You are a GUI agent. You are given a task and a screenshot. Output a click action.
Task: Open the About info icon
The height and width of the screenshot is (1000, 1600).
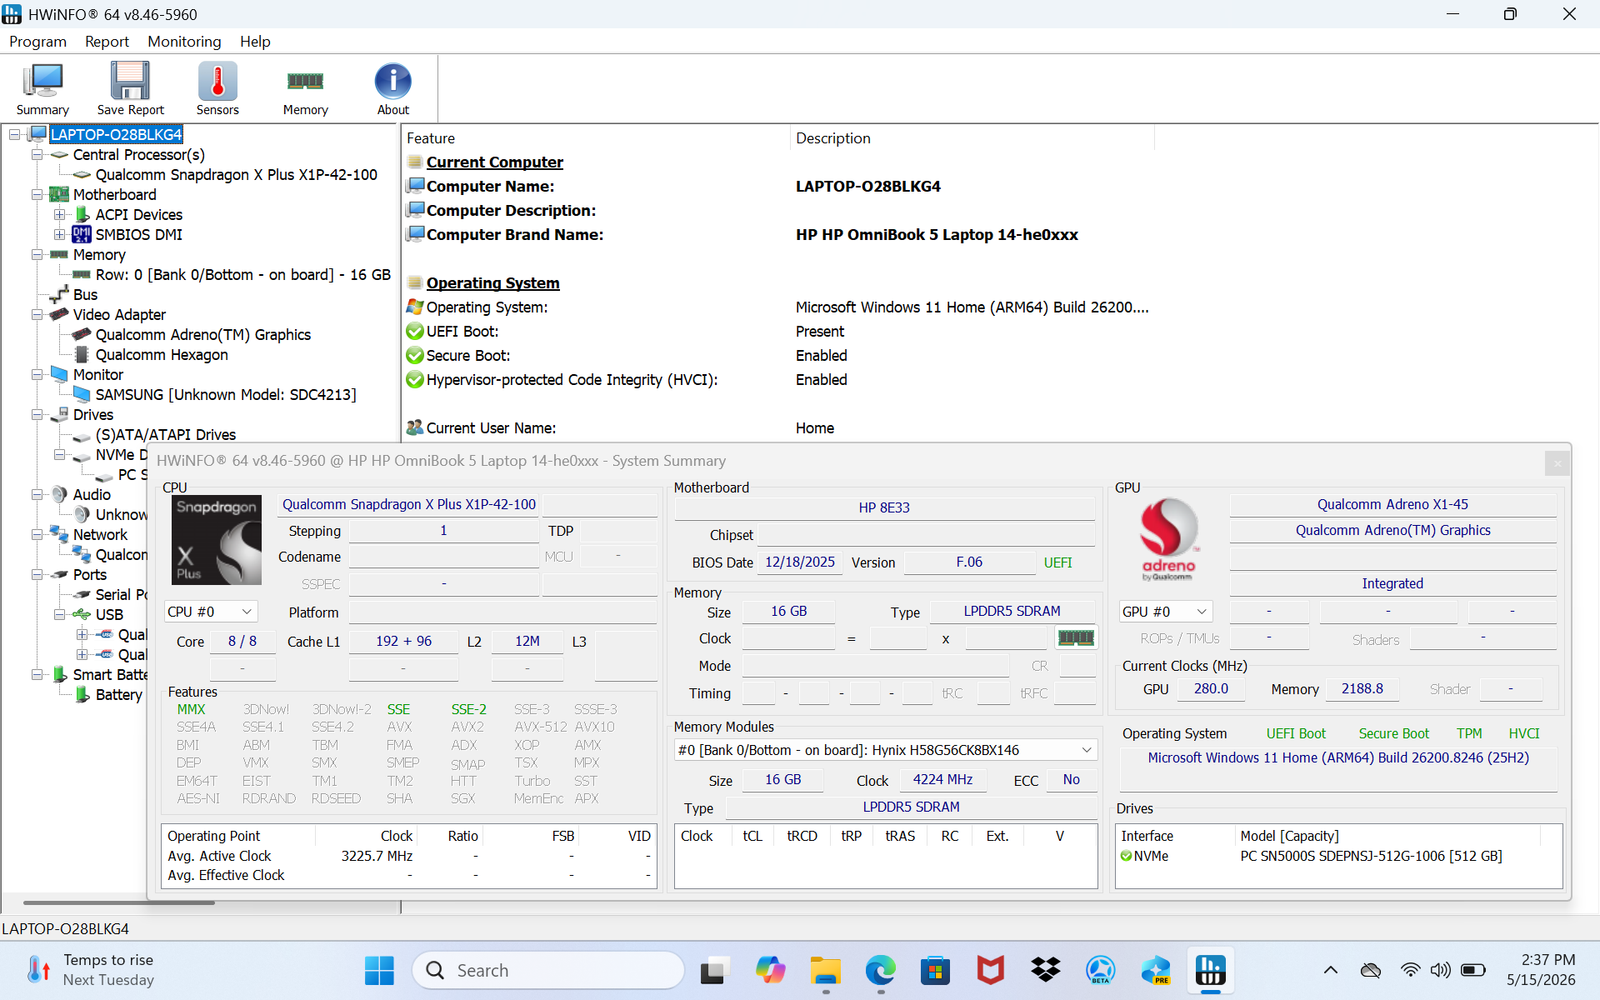click(x=393, y=81)
